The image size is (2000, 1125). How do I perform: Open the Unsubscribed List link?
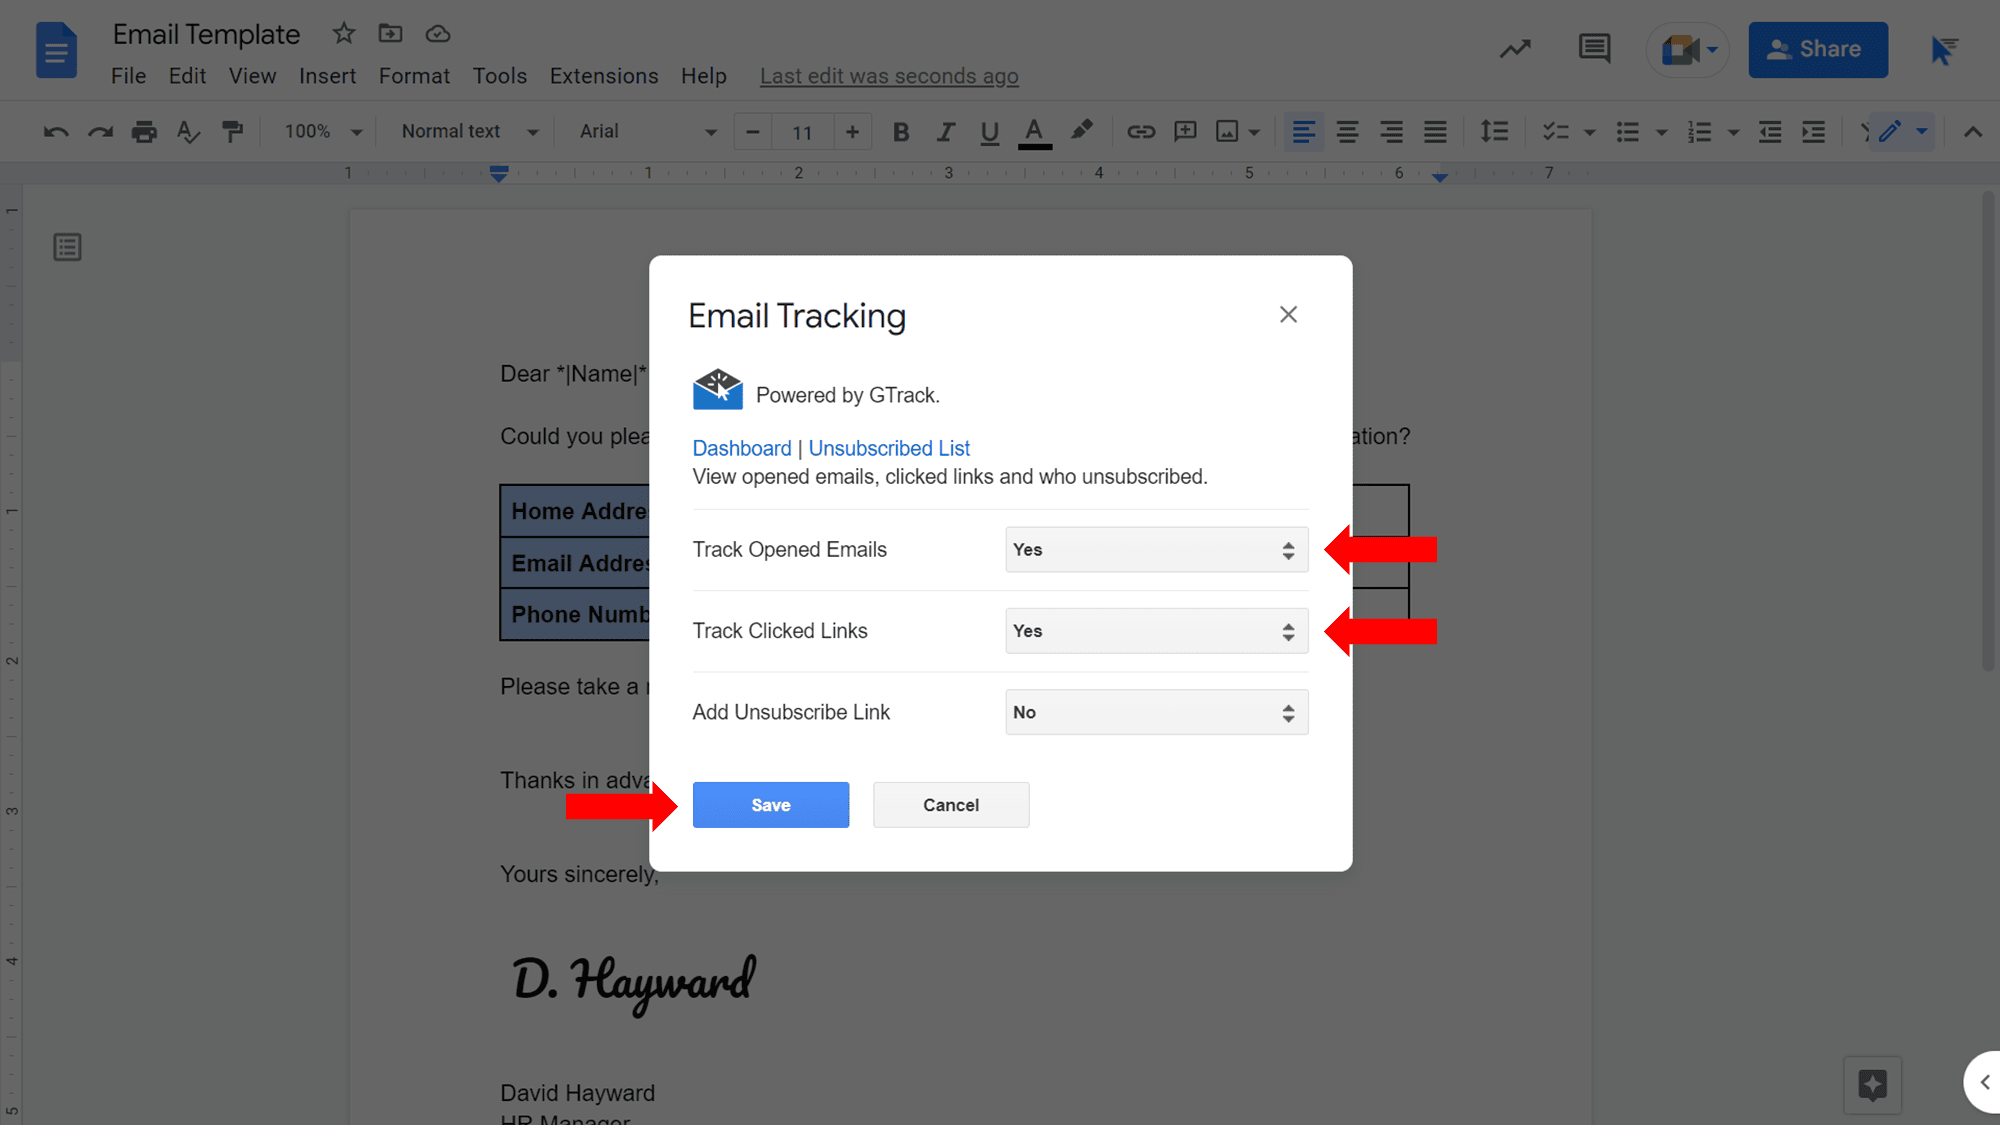coord(889,448)
